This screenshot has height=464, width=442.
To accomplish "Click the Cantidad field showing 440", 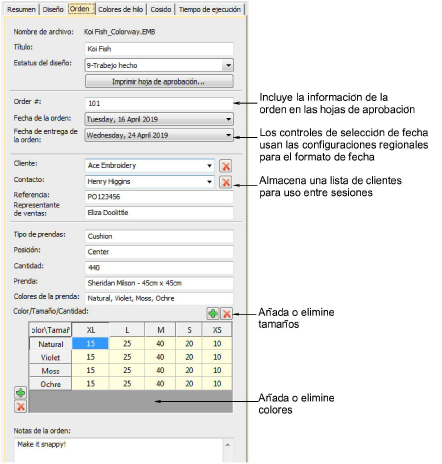I will (159, 268).
